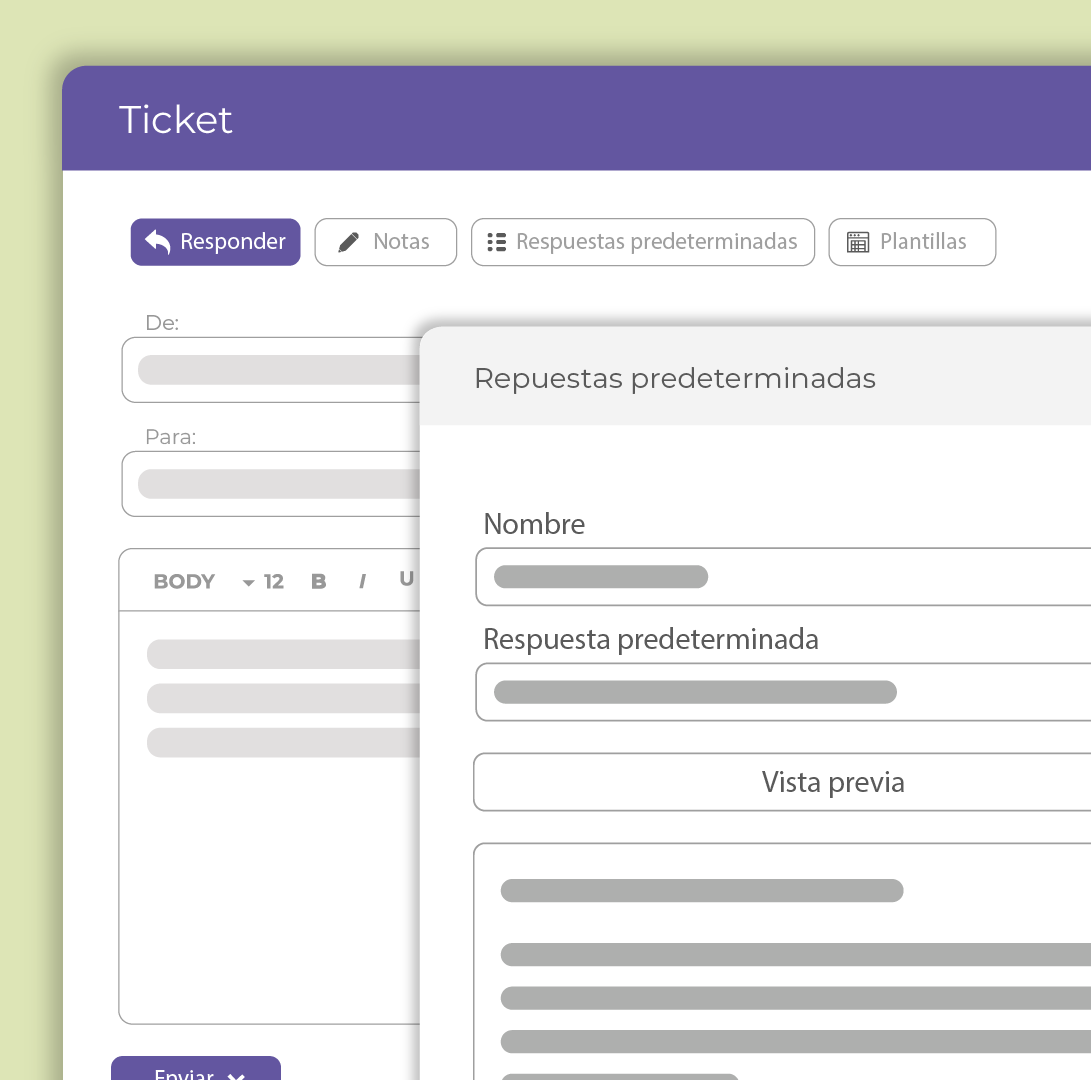Open the Plantillas tab
The image size is (1091, 1080).
click(912, 242)
